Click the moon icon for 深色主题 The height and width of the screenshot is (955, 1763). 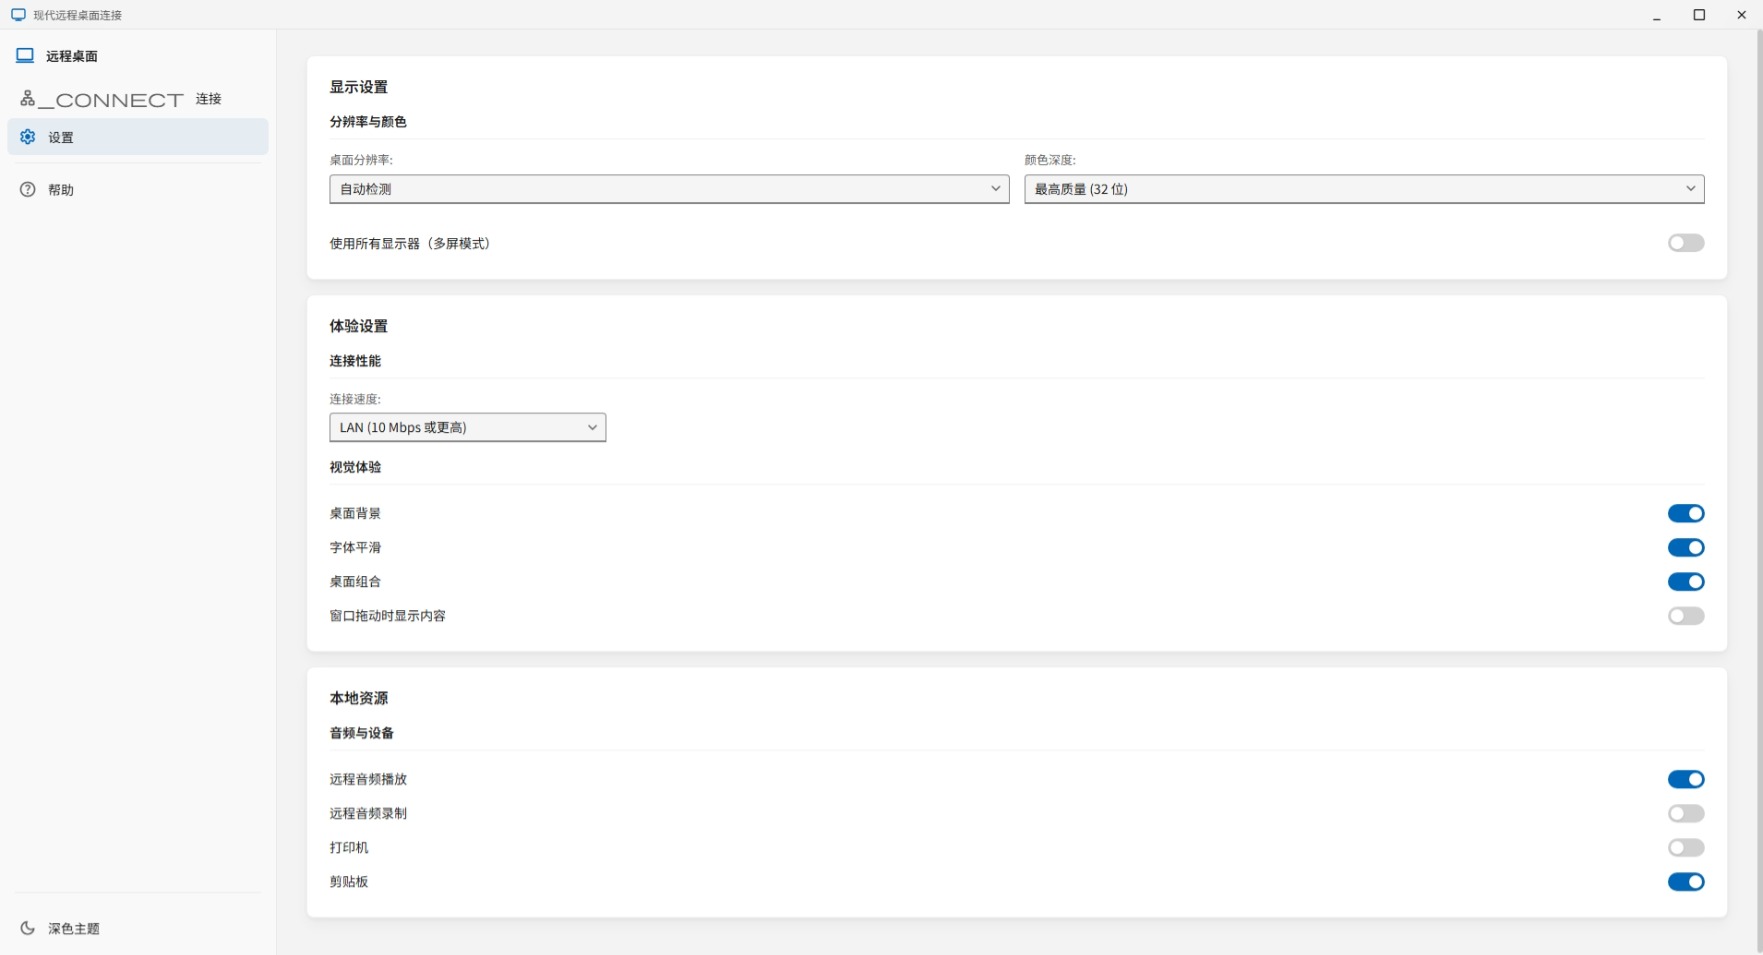[x=28, y=928]
